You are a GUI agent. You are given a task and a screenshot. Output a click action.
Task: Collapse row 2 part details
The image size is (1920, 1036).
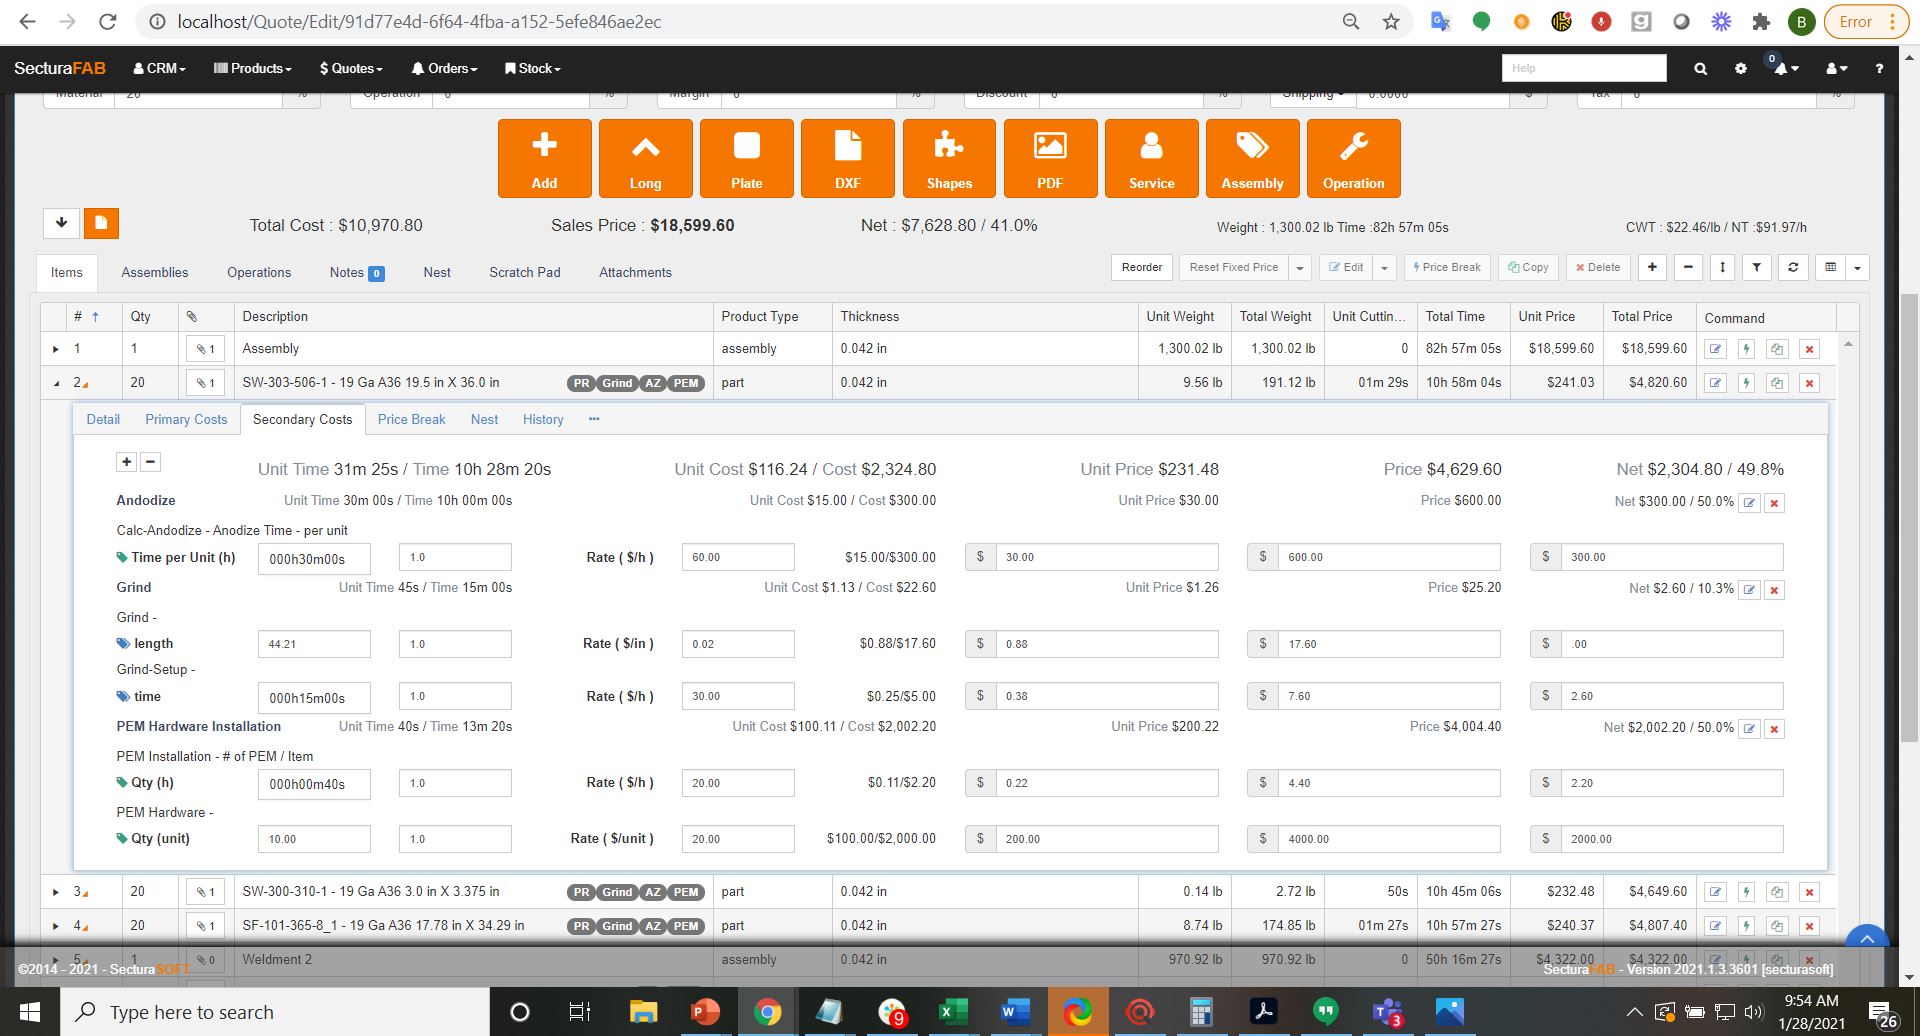point(57,382)
